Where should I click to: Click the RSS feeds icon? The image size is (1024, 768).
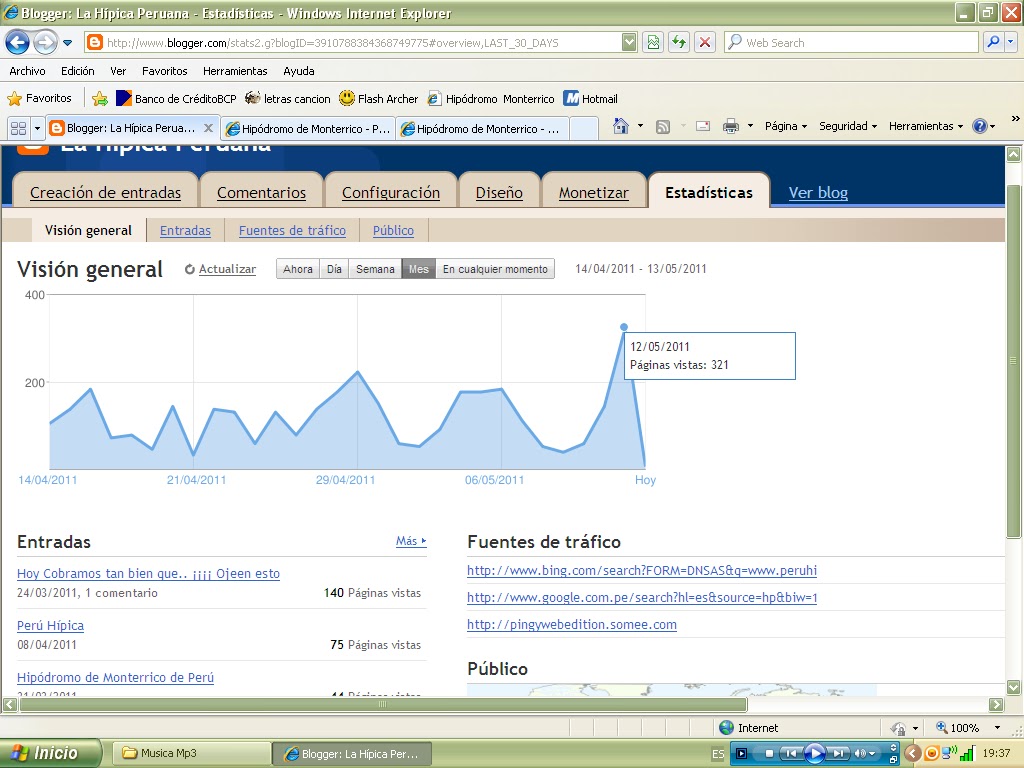tap(663, 127)
